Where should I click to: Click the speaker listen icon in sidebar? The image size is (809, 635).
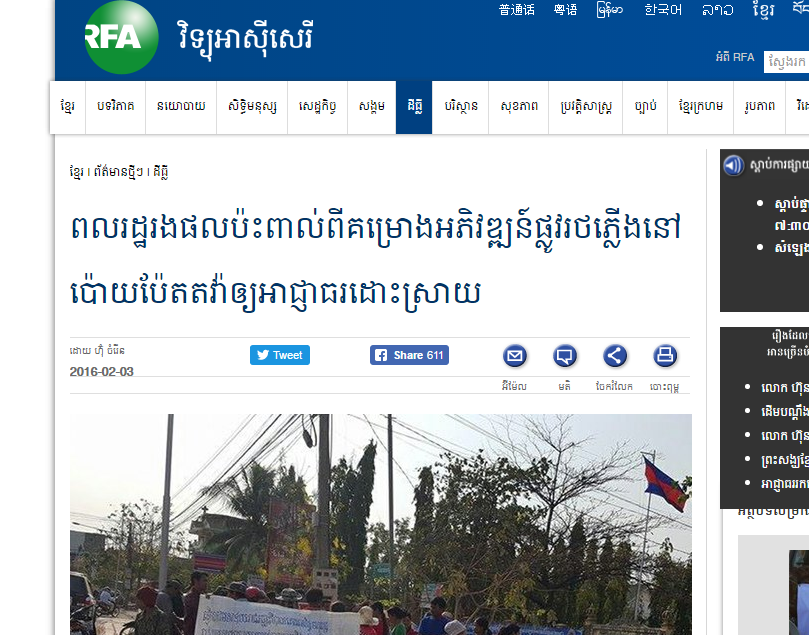pos(733,166)
